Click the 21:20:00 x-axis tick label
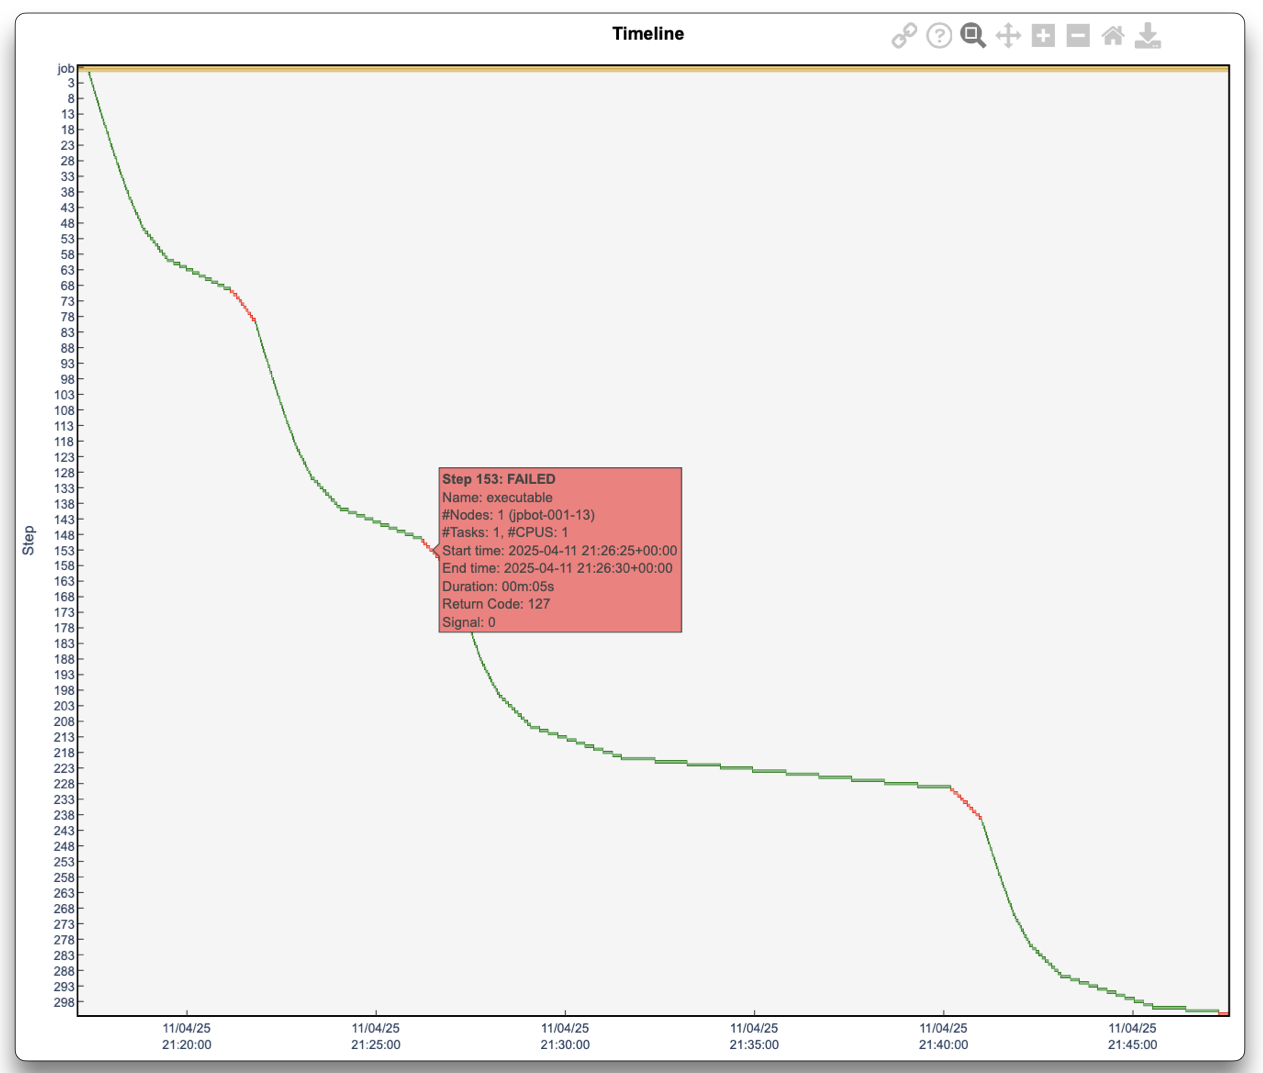 pyautogui.click(x=187, y=1036)
